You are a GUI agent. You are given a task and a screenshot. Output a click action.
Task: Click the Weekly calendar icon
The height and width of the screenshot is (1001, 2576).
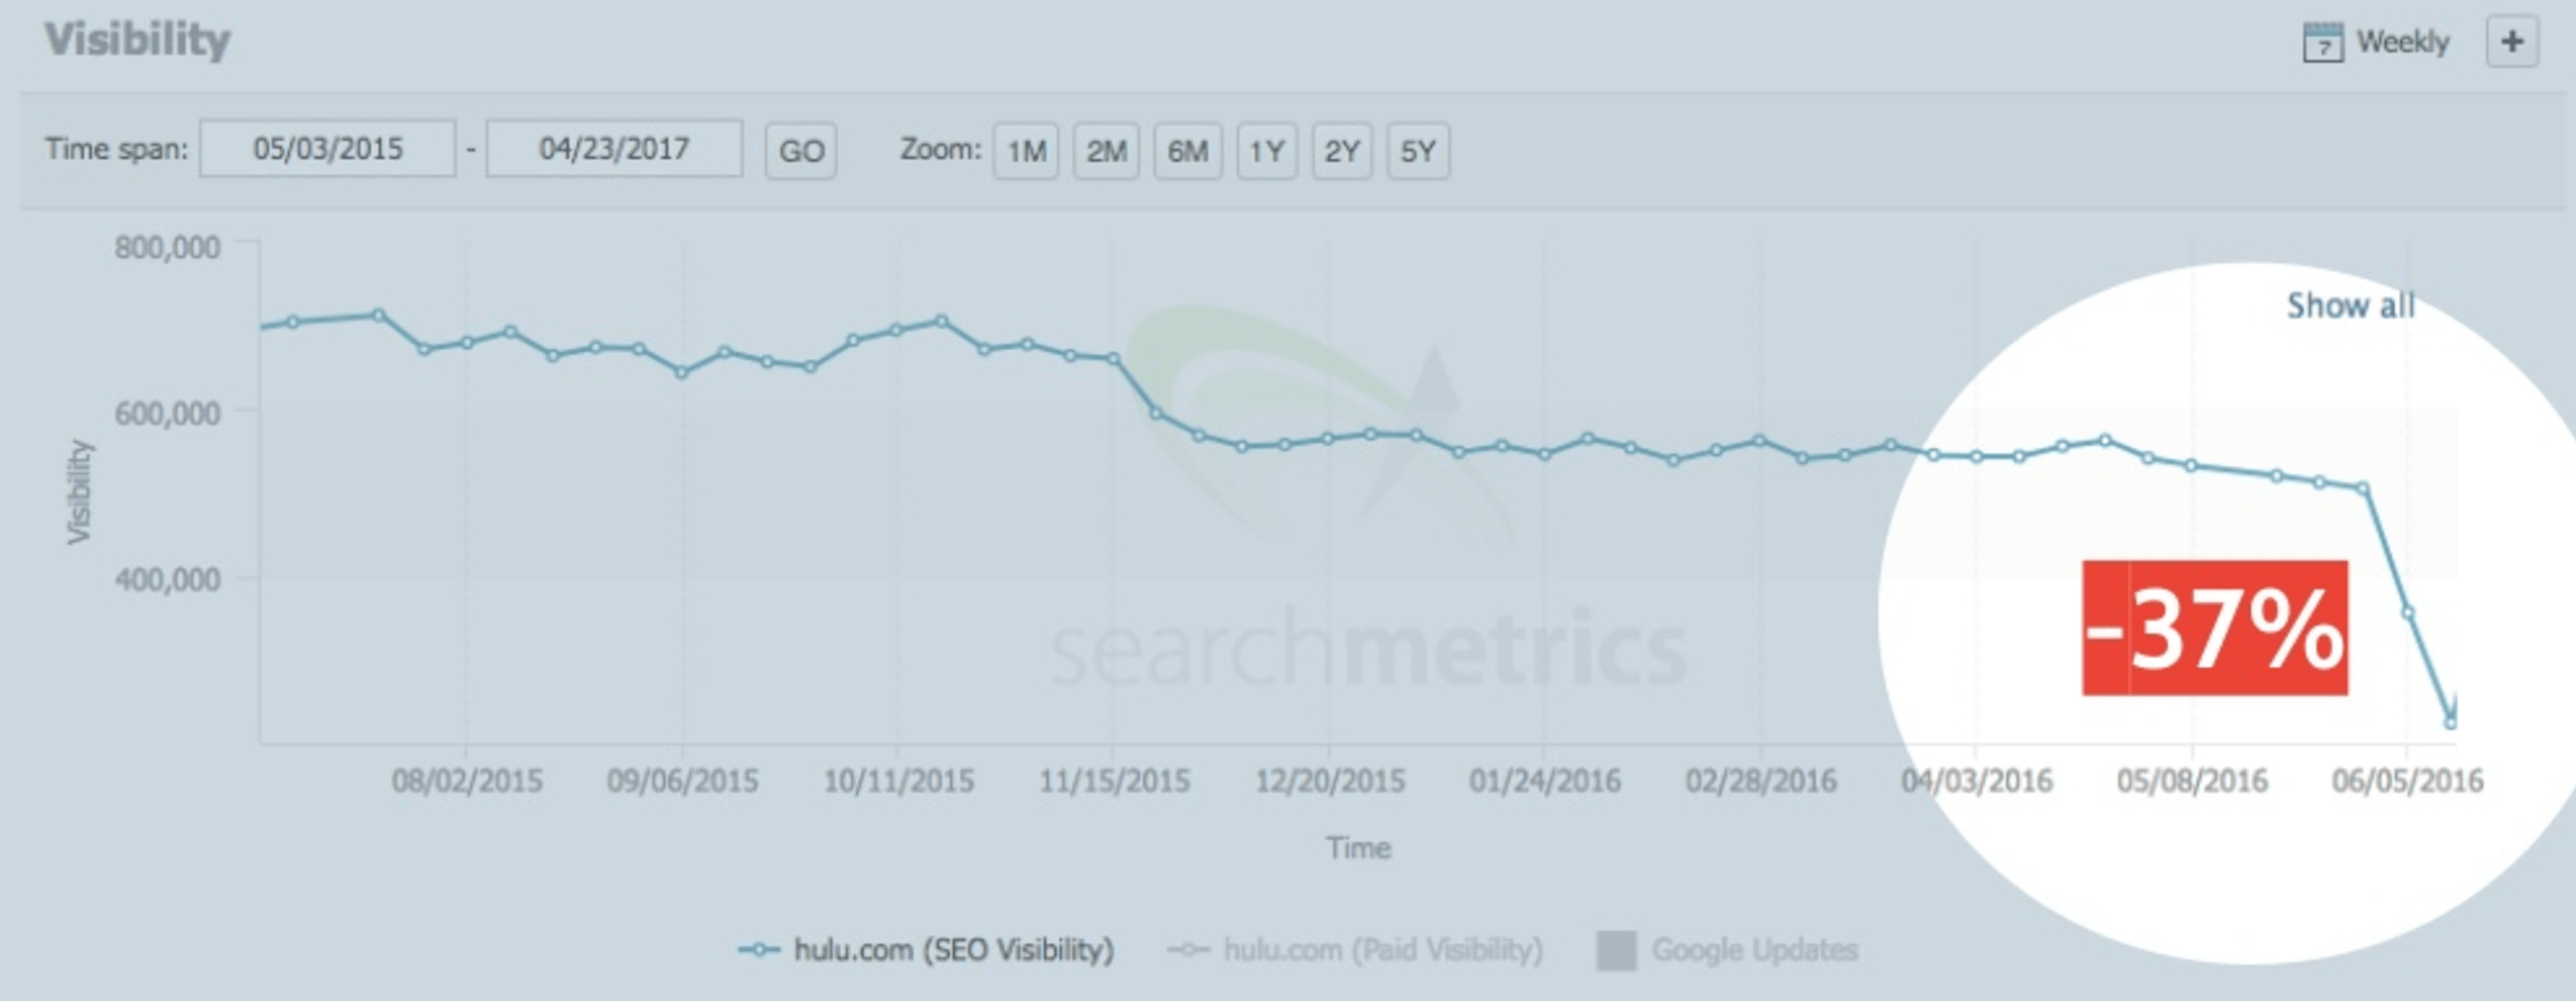point(2322,43)
